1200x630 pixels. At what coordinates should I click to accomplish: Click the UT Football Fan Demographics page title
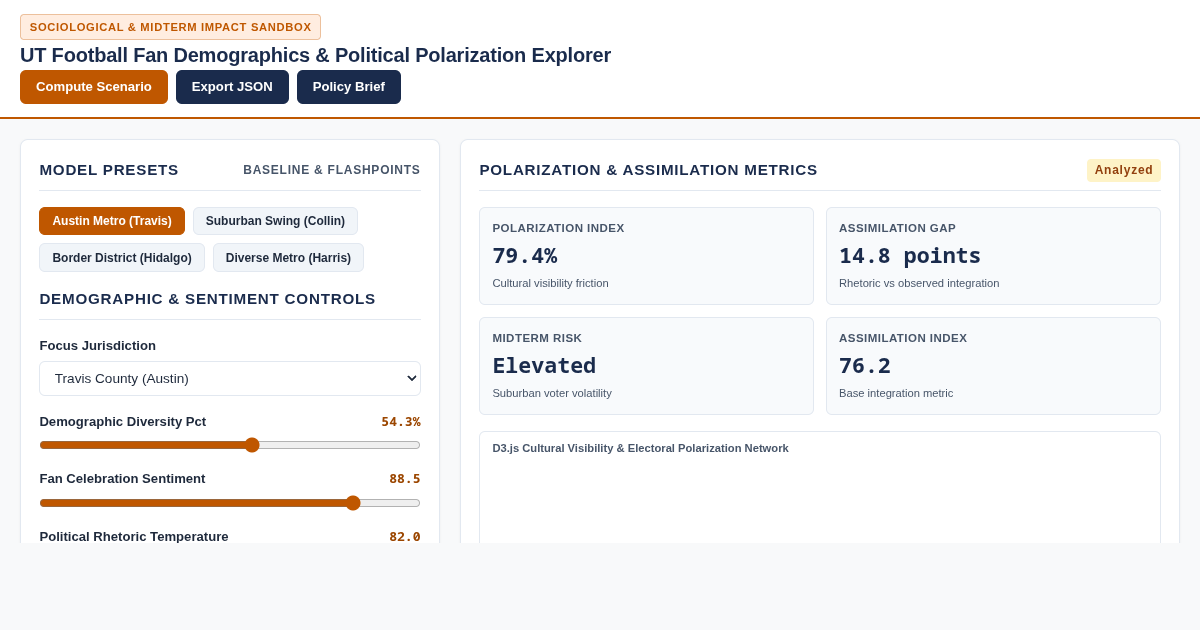pyautogui.click(x=315, y=55)
